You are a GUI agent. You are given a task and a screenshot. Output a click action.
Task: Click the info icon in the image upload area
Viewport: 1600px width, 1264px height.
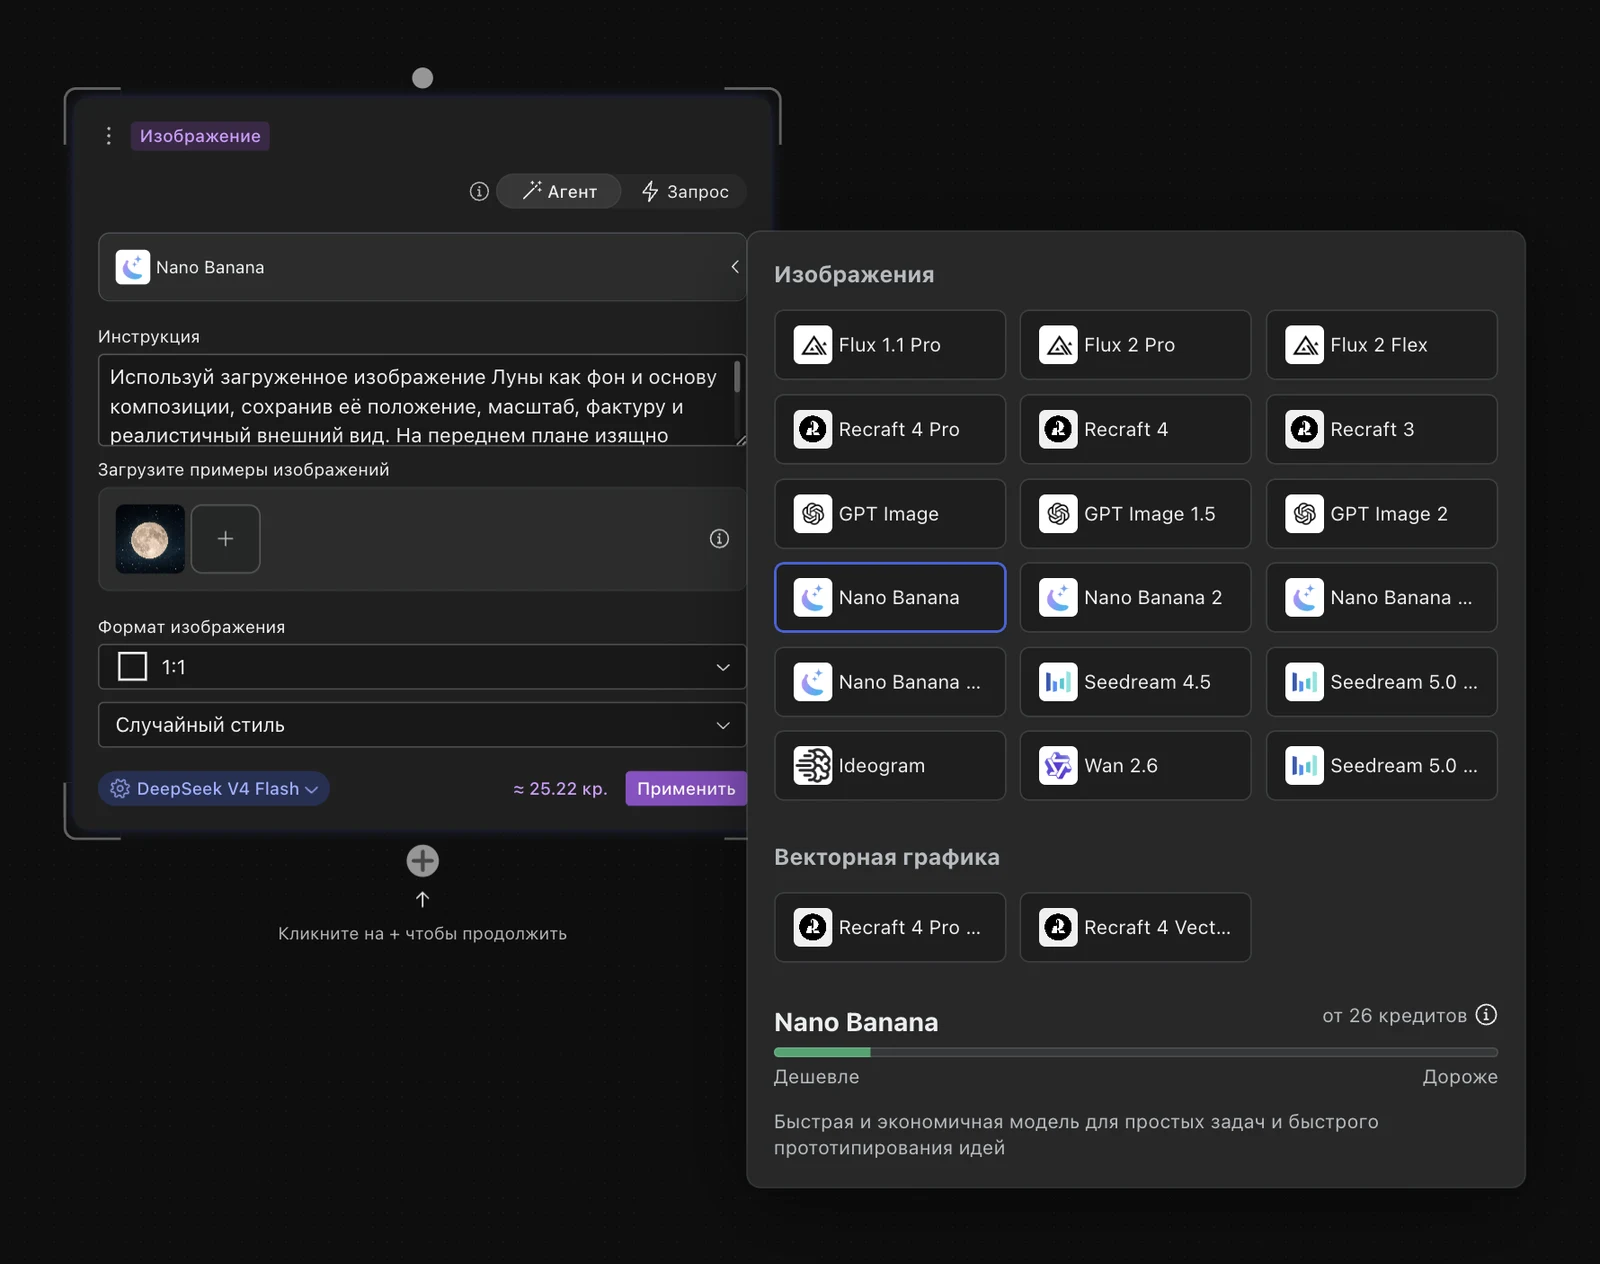[719, 539]
